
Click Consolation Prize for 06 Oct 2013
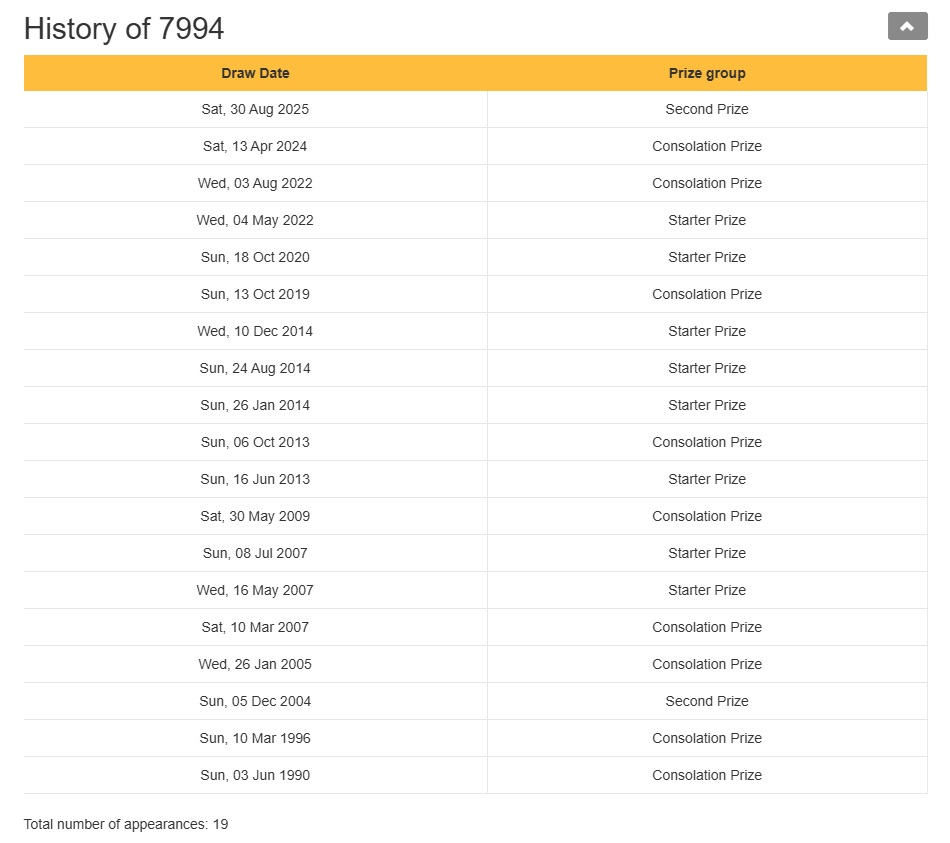coord(706,442)
